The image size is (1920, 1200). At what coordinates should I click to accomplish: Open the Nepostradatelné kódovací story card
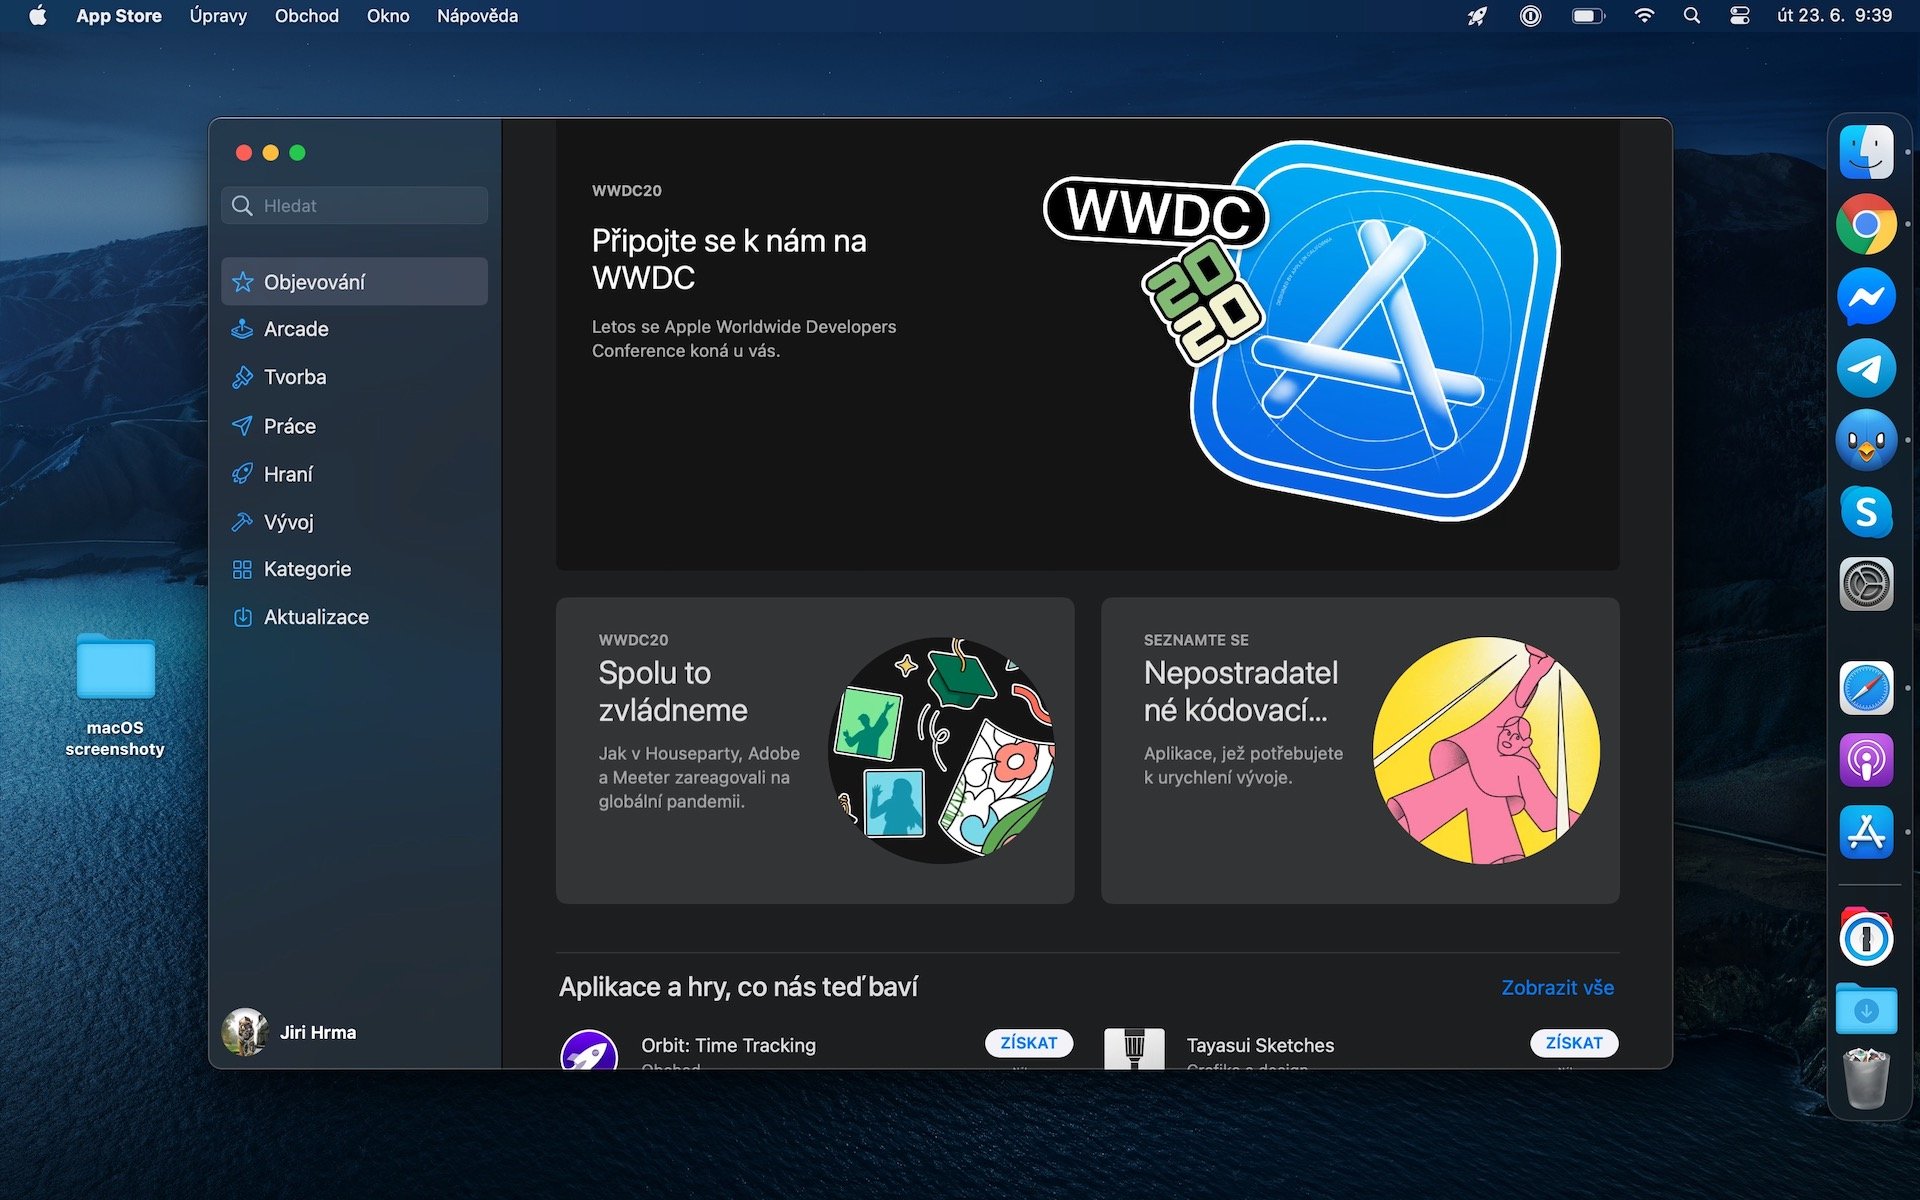pos(1360,751)
